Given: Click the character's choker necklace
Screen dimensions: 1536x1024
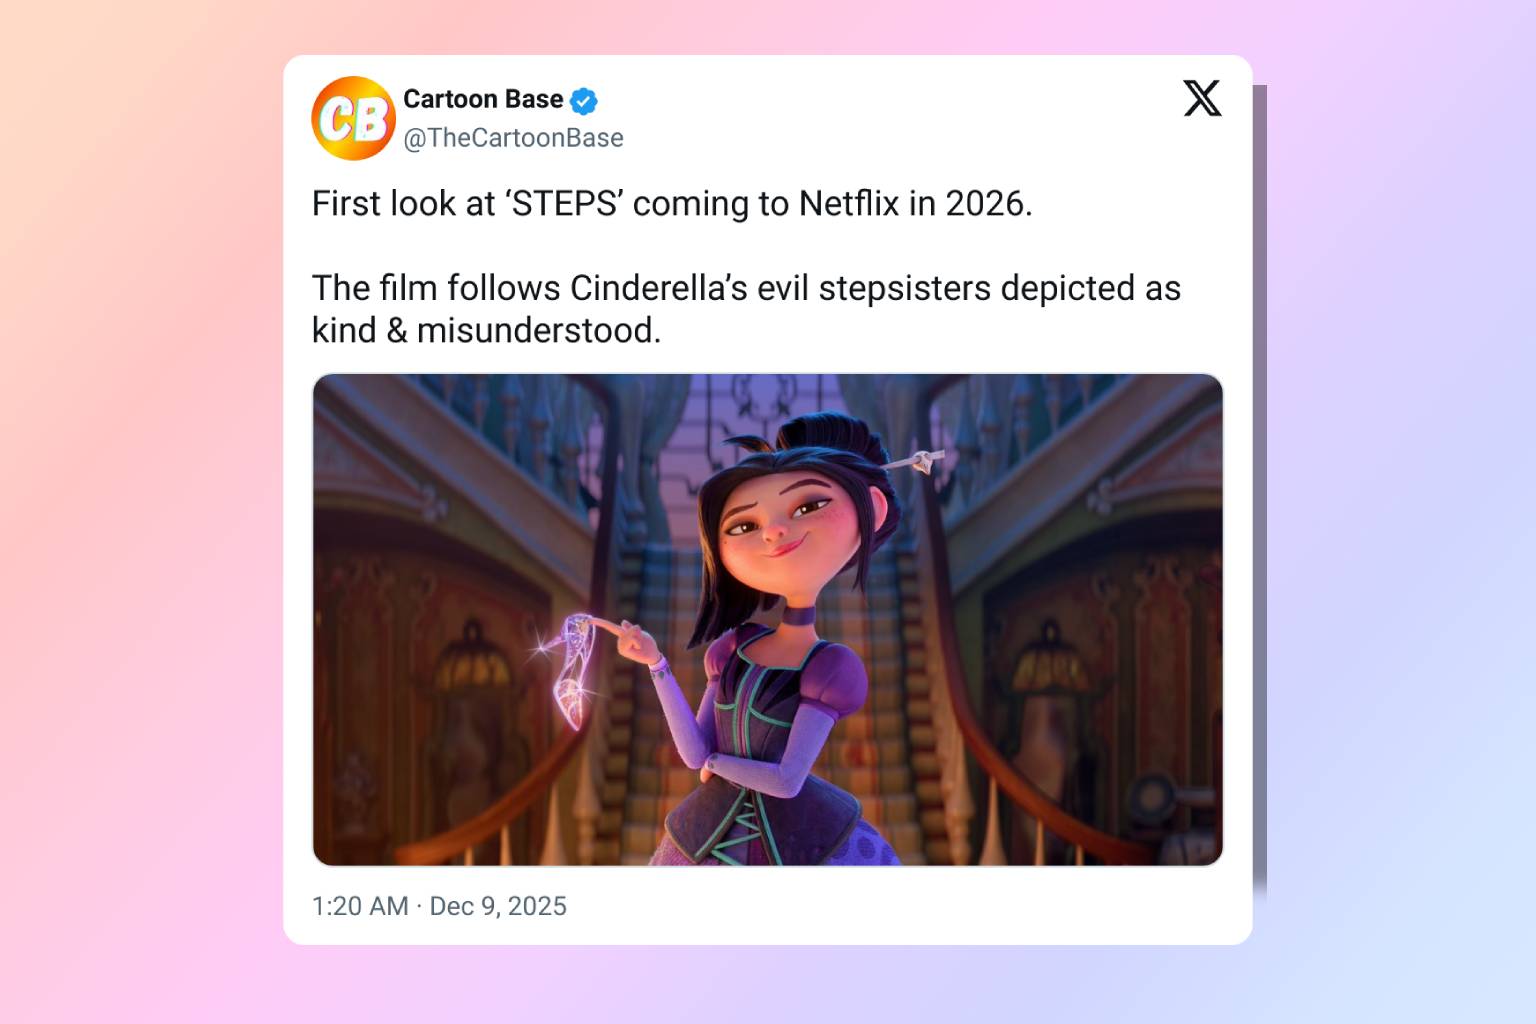Looking at the screenshot, I should tap(798, 614).
